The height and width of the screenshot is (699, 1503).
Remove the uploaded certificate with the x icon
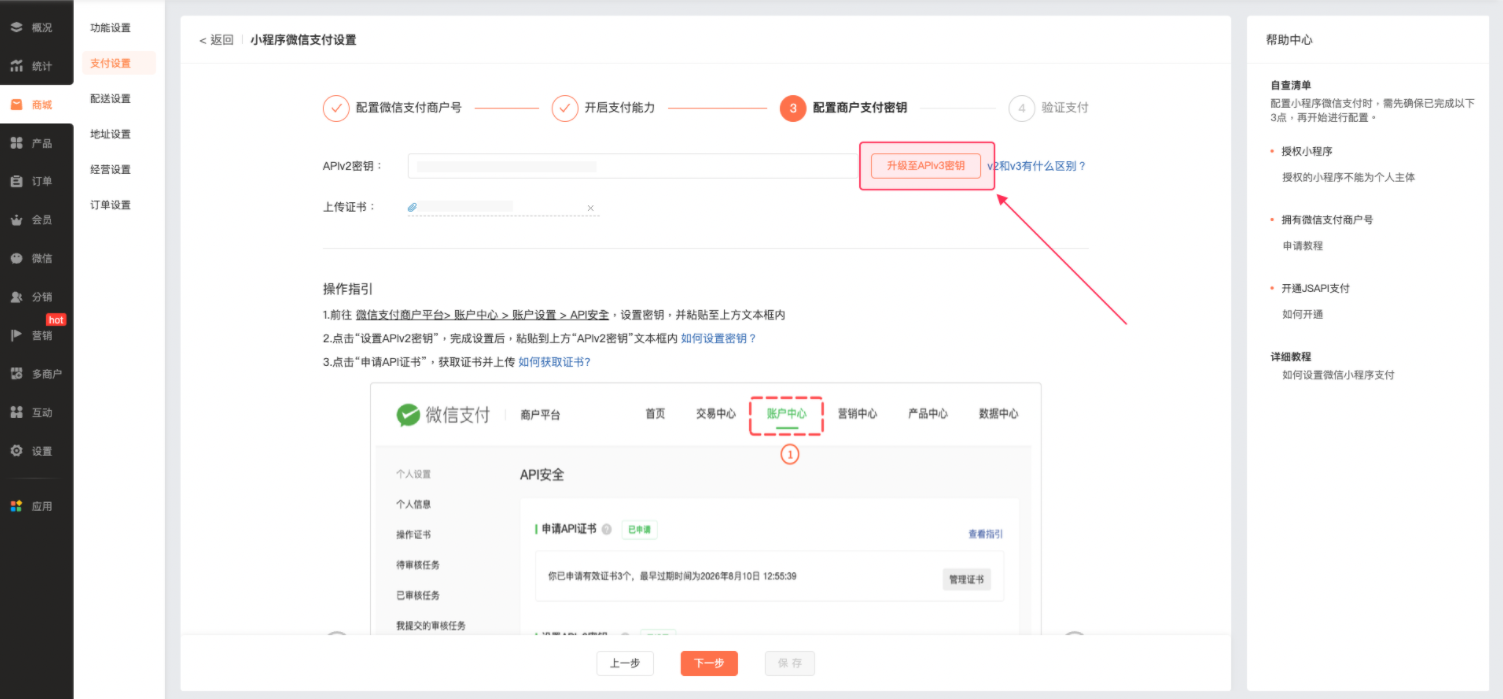click(x=590, y=208)
